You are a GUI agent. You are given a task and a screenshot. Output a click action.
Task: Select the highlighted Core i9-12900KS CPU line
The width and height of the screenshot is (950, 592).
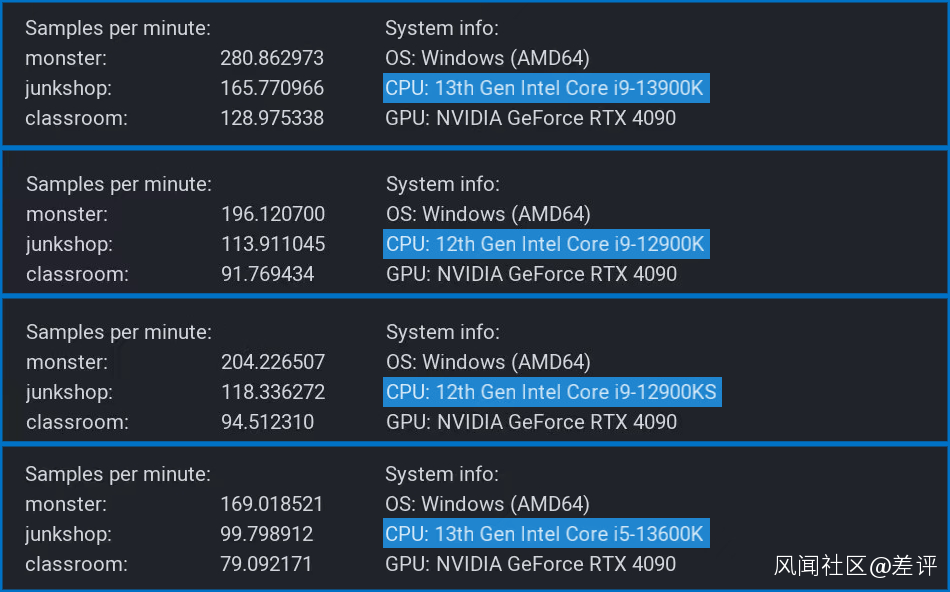pos(551,392)
